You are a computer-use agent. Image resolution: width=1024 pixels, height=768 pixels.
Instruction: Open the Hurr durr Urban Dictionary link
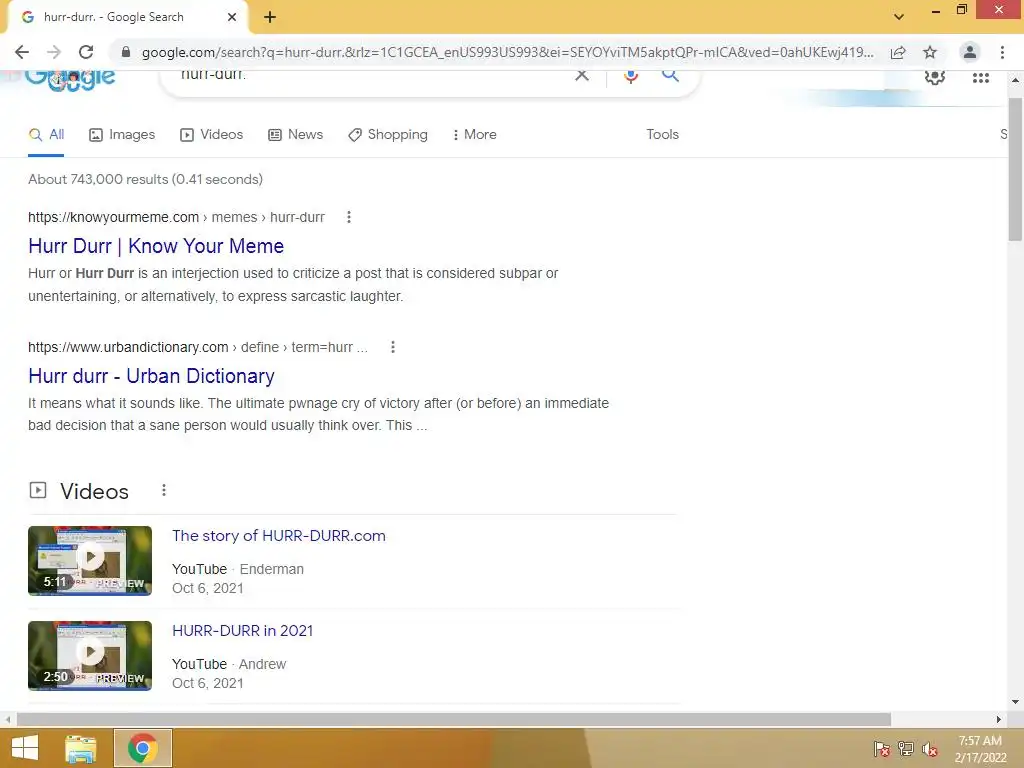[152, 376]
